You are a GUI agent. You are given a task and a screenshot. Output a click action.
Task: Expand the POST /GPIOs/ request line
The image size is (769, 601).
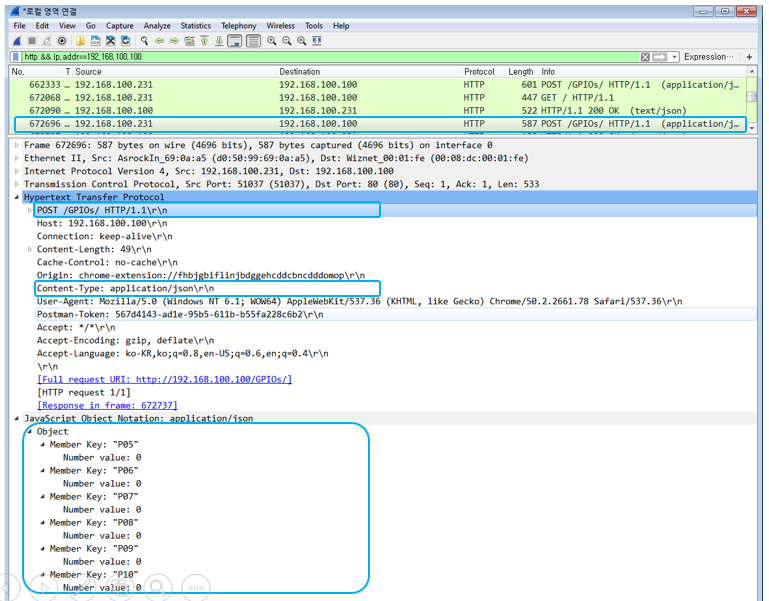click(x=29, y=210)
